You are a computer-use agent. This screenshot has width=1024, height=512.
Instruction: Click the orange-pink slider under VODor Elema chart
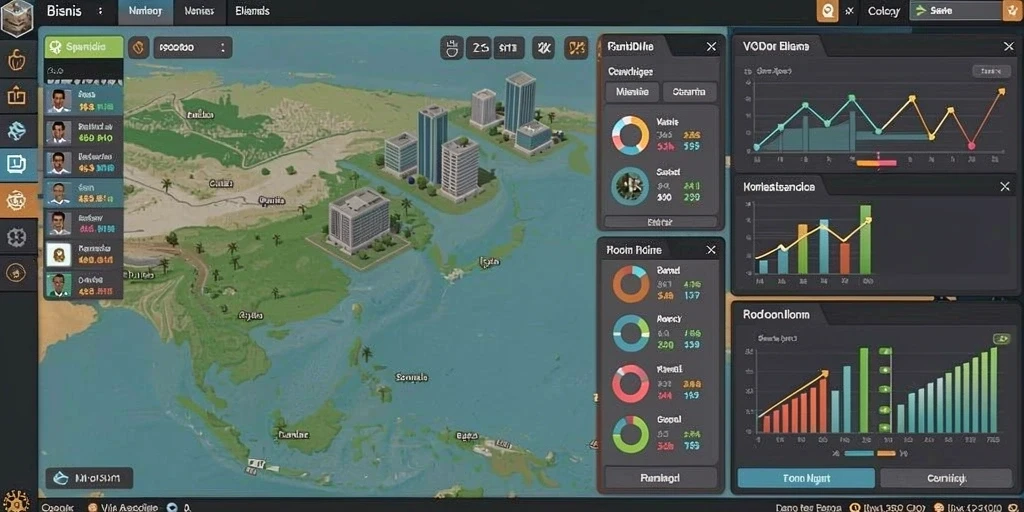pos(877,163)
